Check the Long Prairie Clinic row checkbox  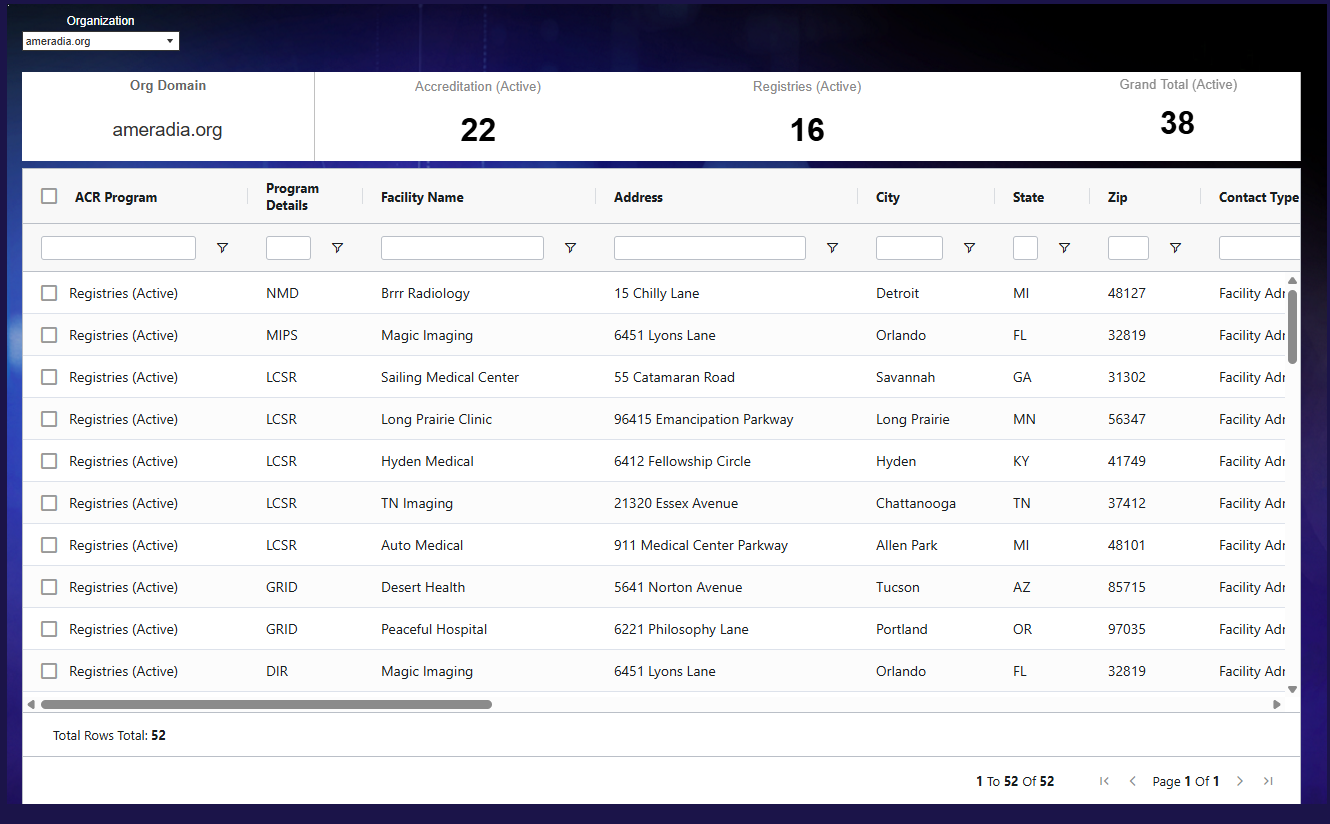click(x=49, y=419)
